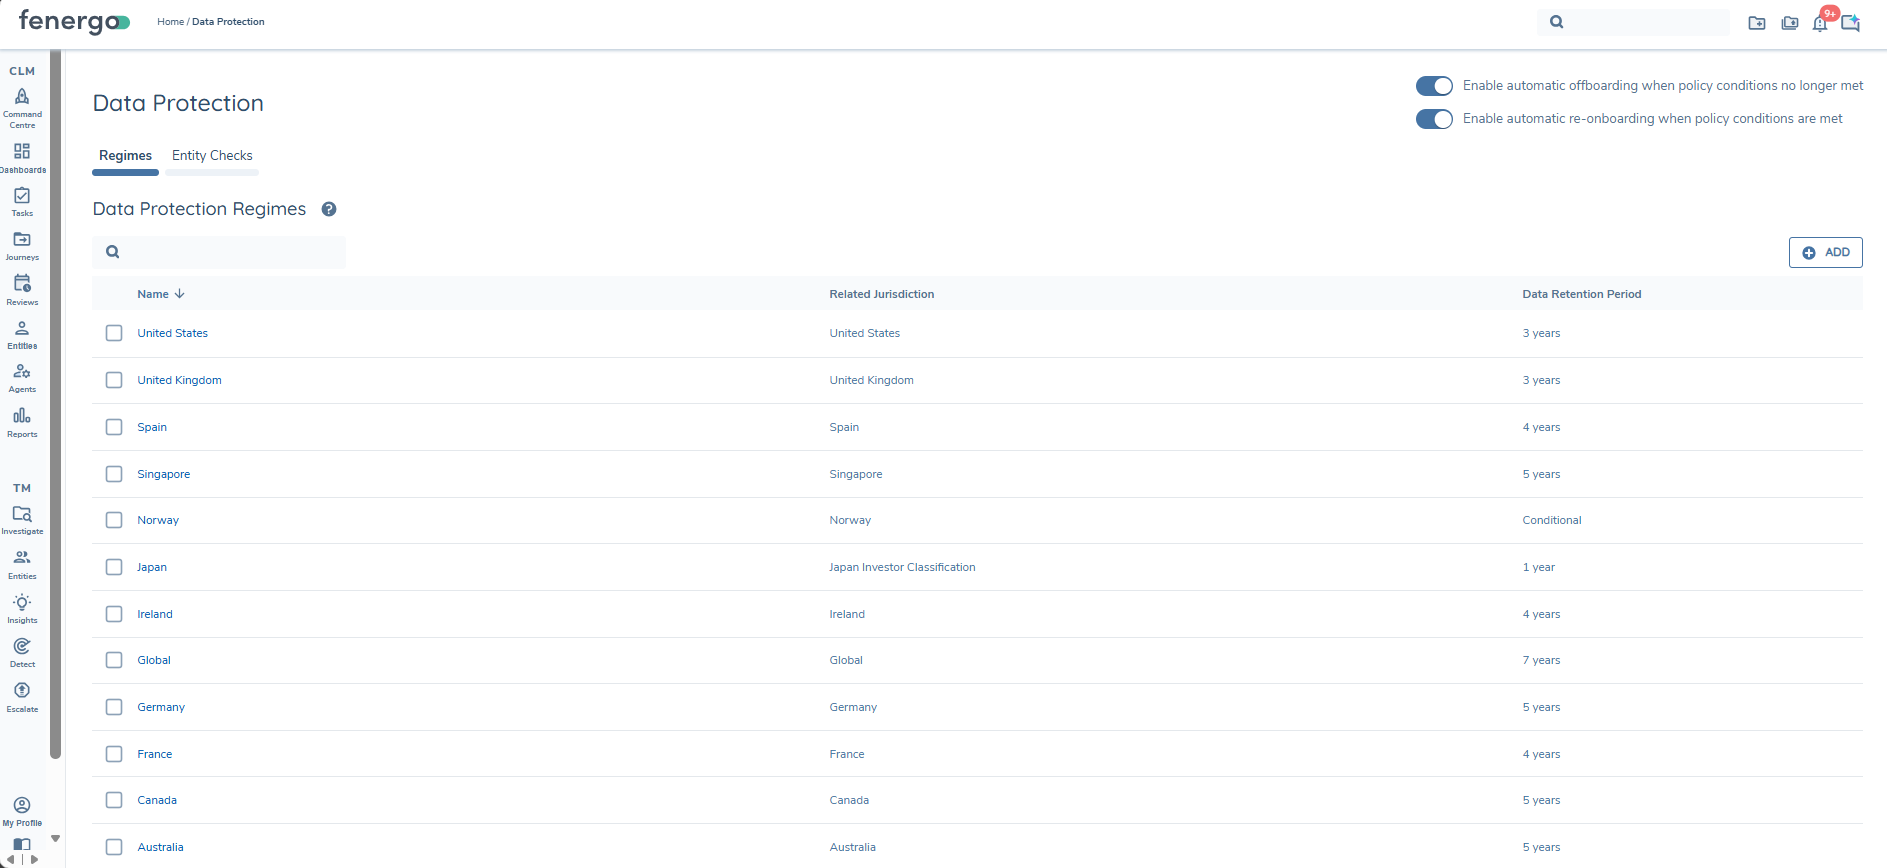This screenshot has height=868, width=1887.
Task: Go to Tasks in the sidebar
Action: 22,196
